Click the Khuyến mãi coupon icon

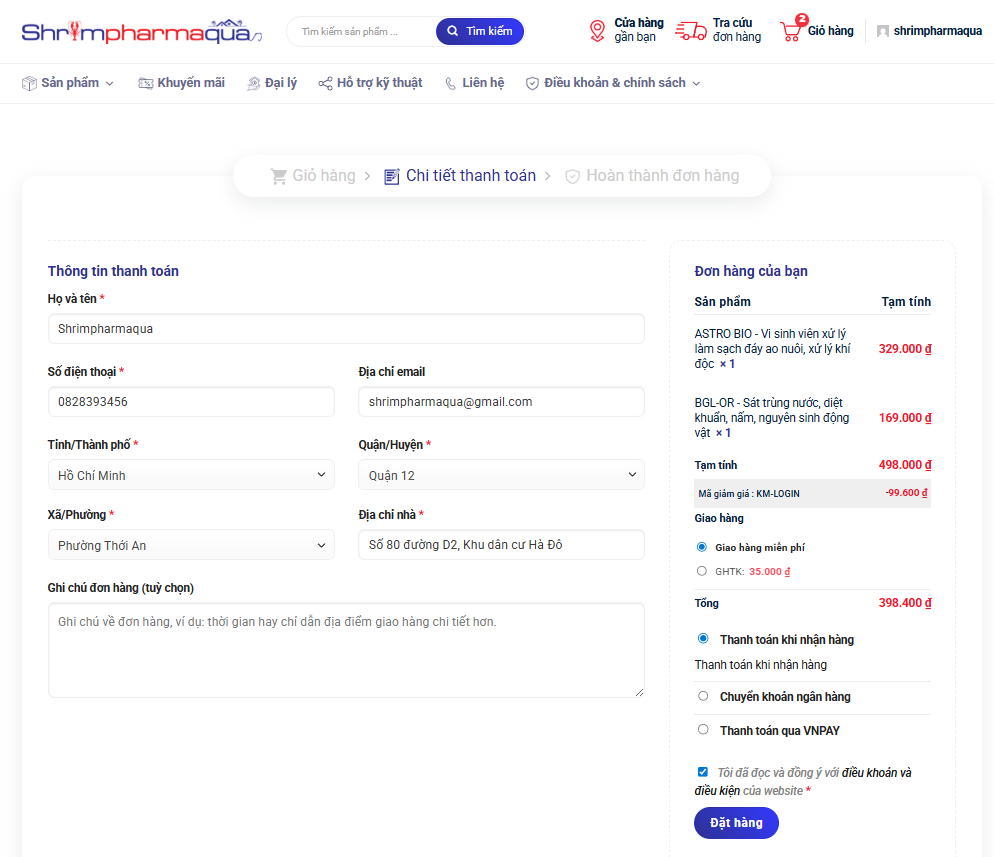point(145,83)
